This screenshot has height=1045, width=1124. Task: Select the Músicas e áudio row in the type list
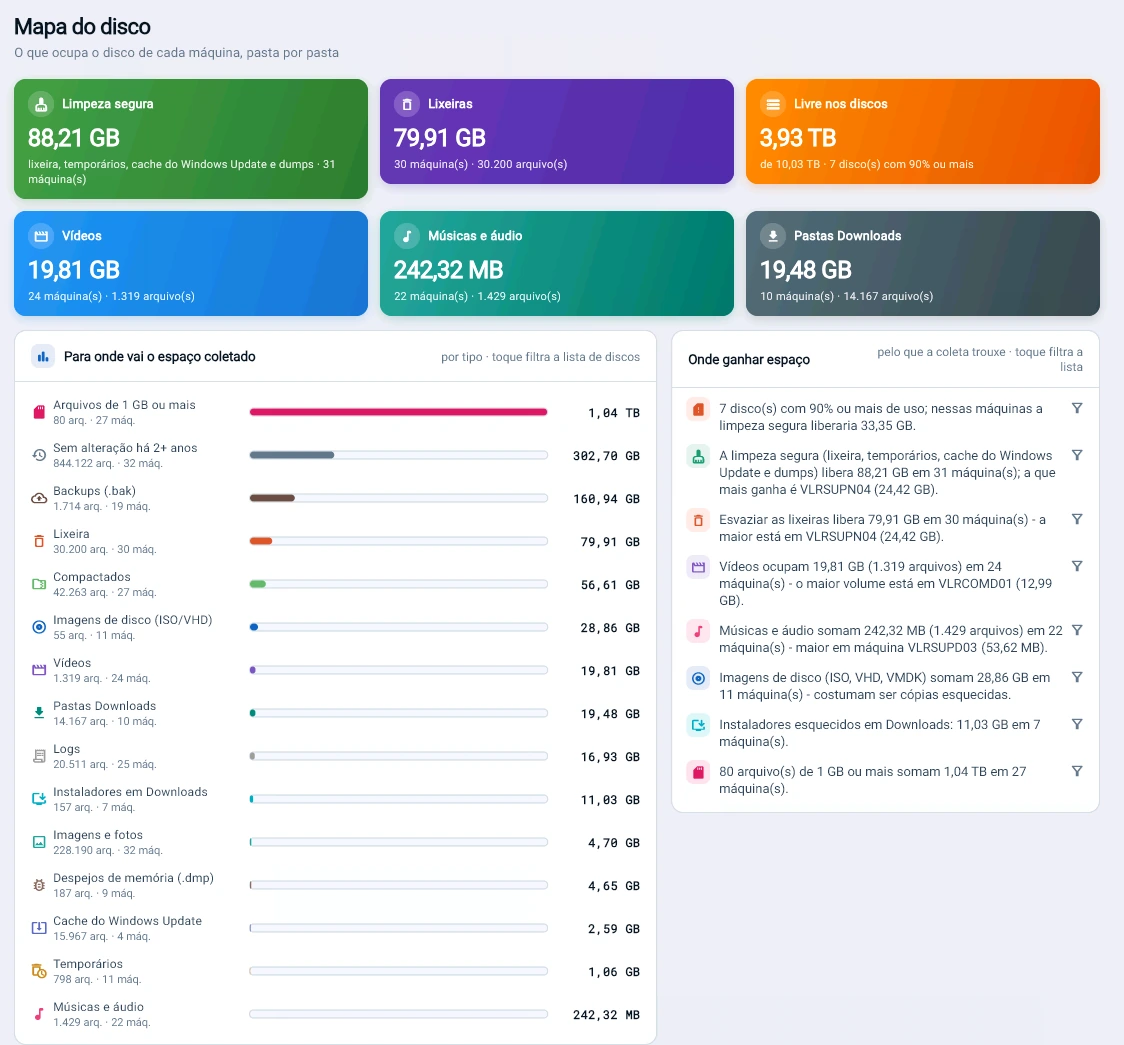coord(335,1014)
